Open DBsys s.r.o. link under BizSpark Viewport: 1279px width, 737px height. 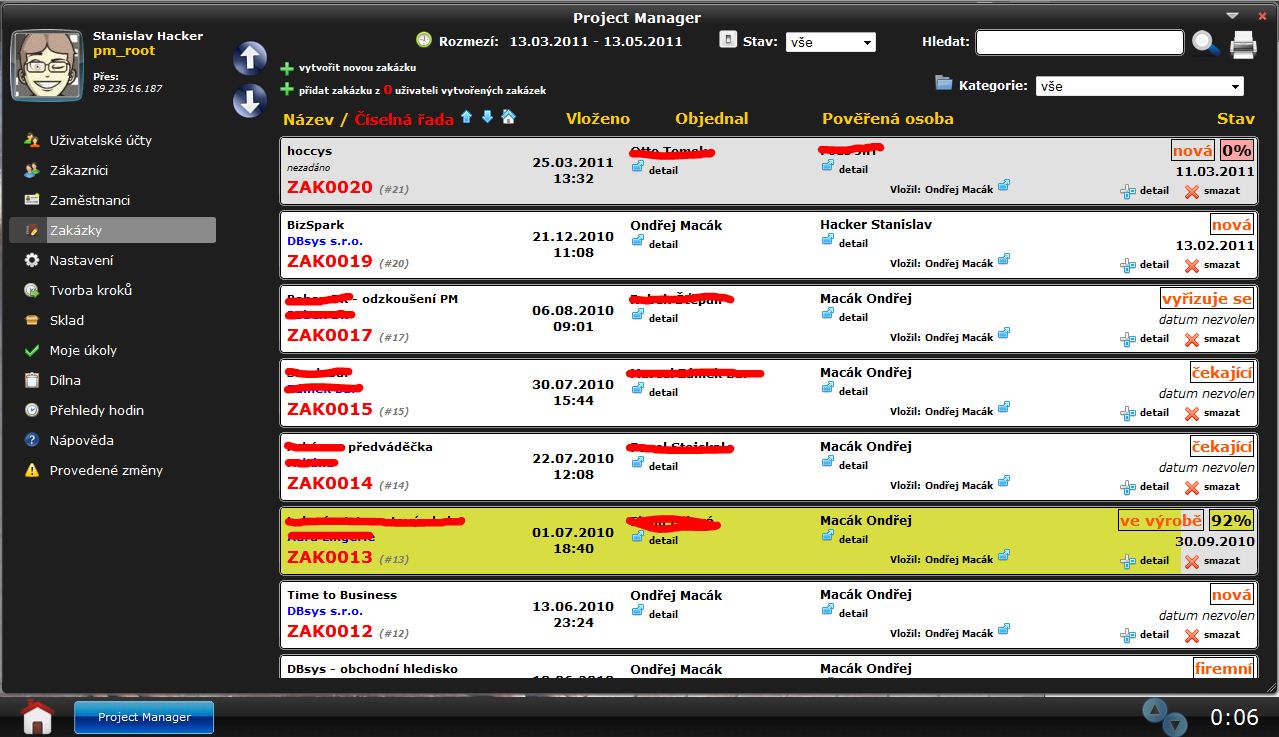pyautogui.click(x=325, y=241)
